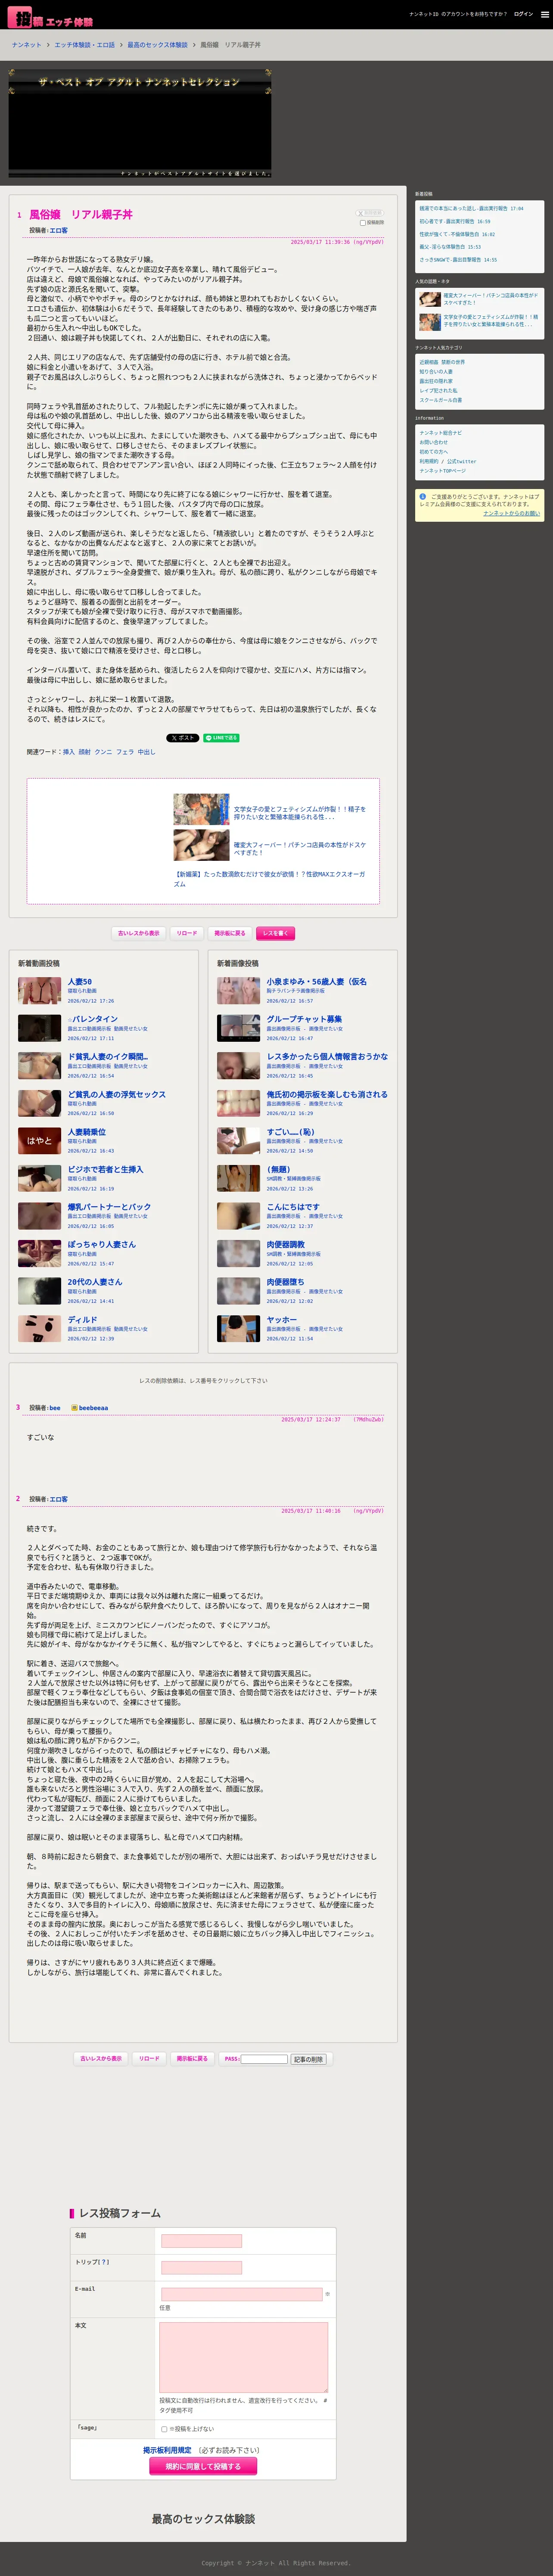The image size is (553, 2576).
Task: Click the ログイン link in the header
Action: click(523, 14)
